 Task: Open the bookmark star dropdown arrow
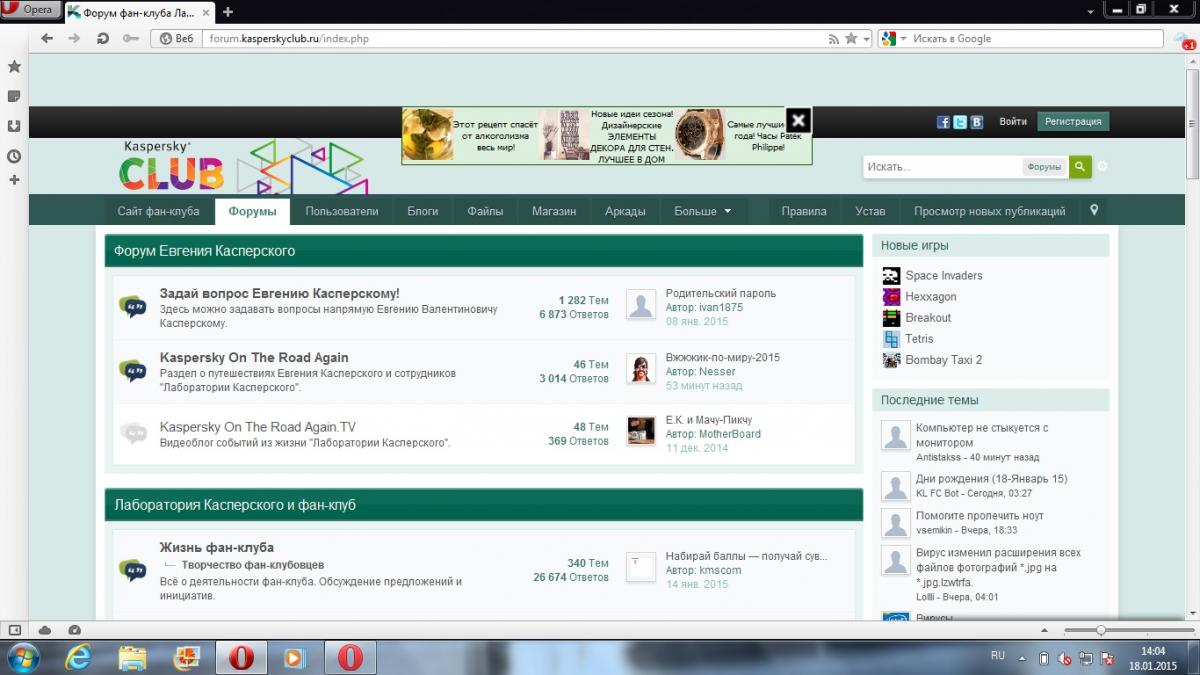pos(866,39)
